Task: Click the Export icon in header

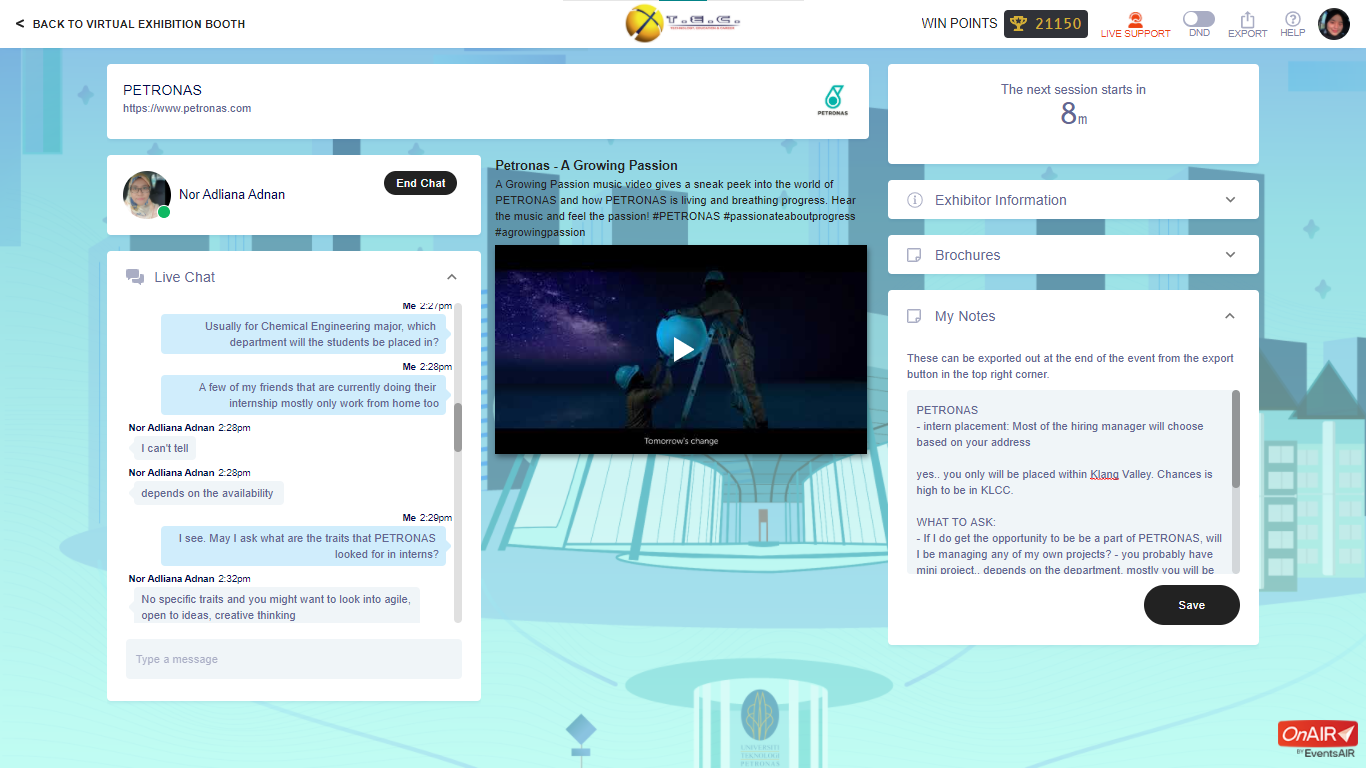Action: (x=1247, y=24)
